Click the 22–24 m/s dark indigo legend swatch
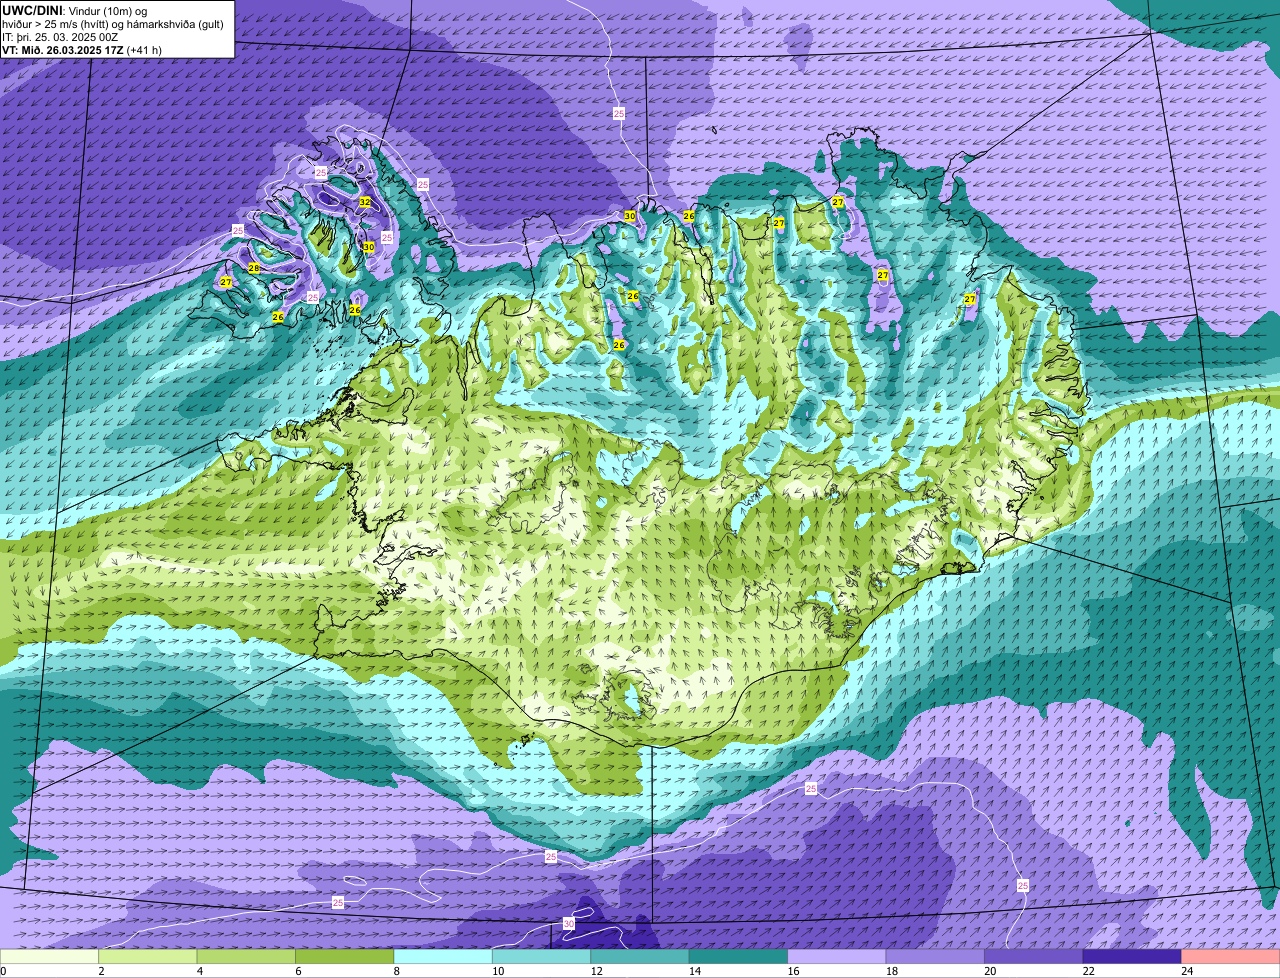This screenshot has width=1280, height=978. [1132, 956]
